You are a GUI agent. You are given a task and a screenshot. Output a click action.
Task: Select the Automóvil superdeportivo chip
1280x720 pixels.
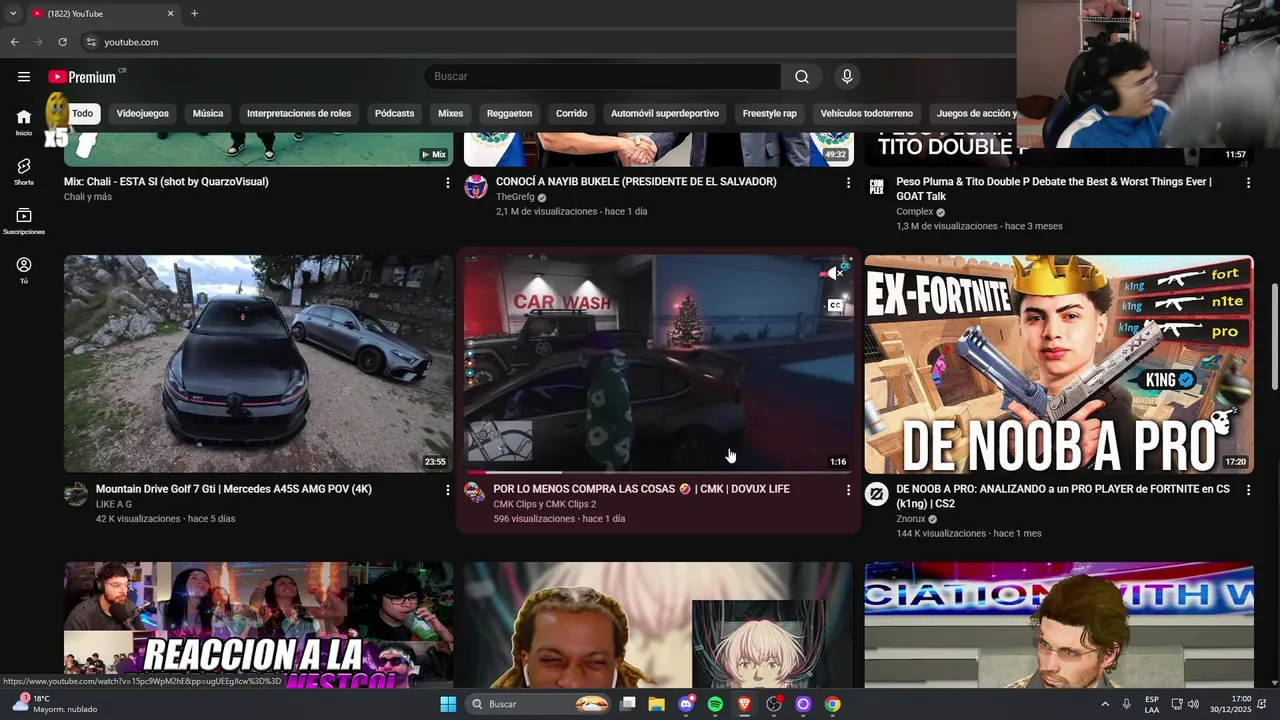point(665,113)
